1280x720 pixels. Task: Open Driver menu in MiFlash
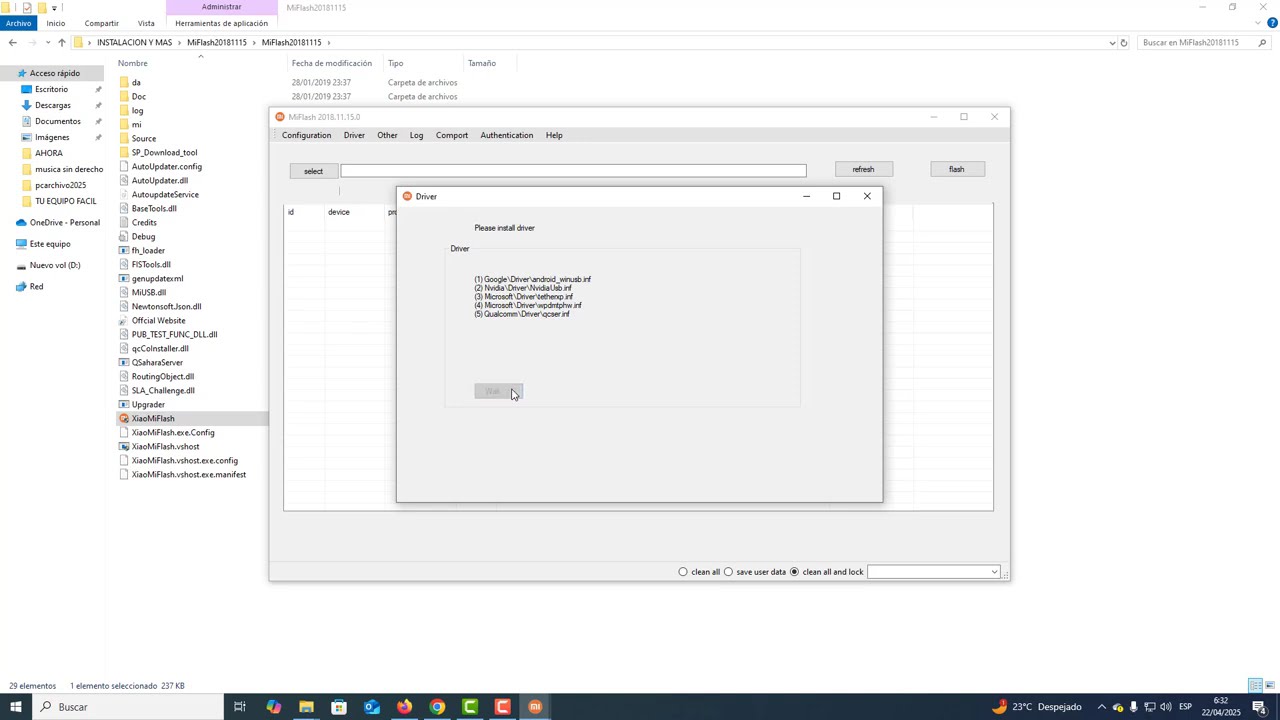[x=354, y=135]
